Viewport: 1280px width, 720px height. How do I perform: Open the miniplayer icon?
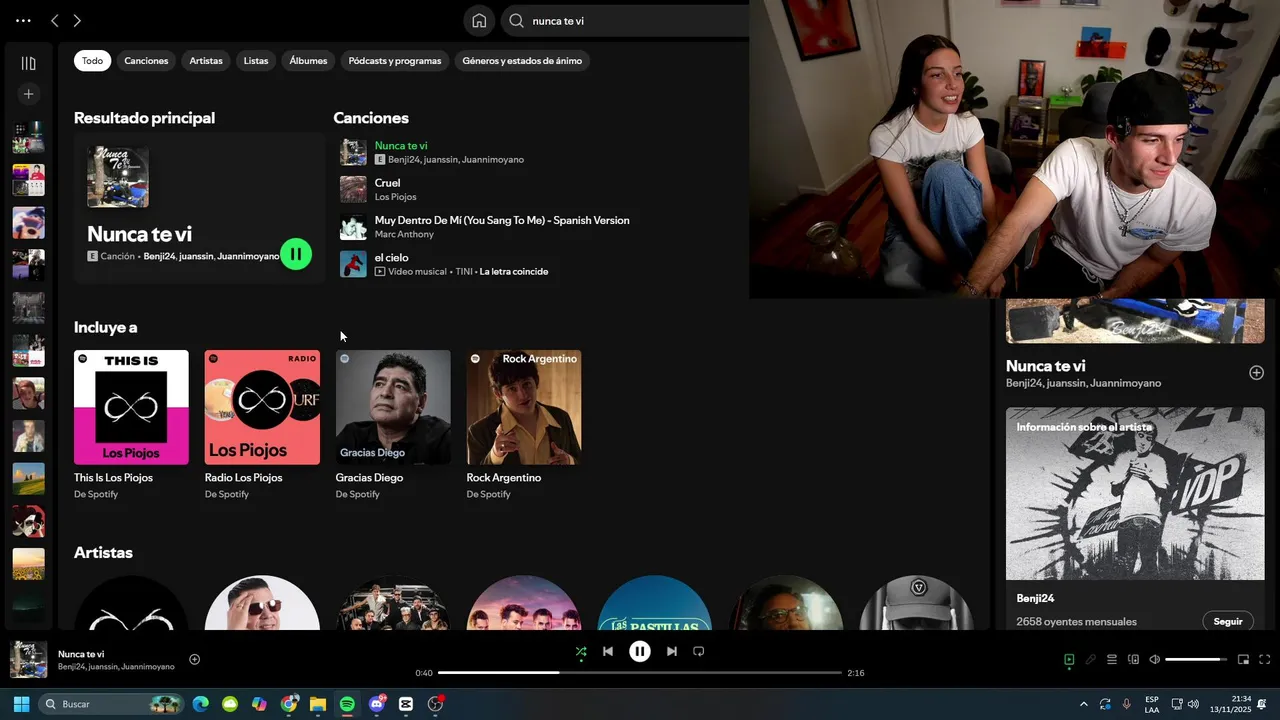tap(1243, 659)
